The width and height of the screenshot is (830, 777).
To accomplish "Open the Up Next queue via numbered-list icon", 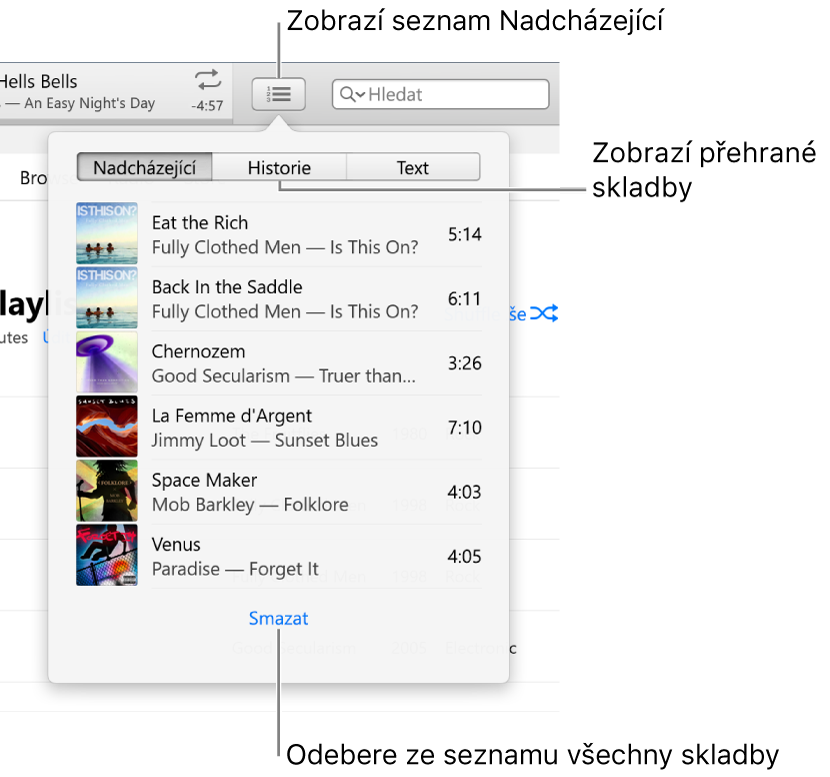I will coord(278,94).
